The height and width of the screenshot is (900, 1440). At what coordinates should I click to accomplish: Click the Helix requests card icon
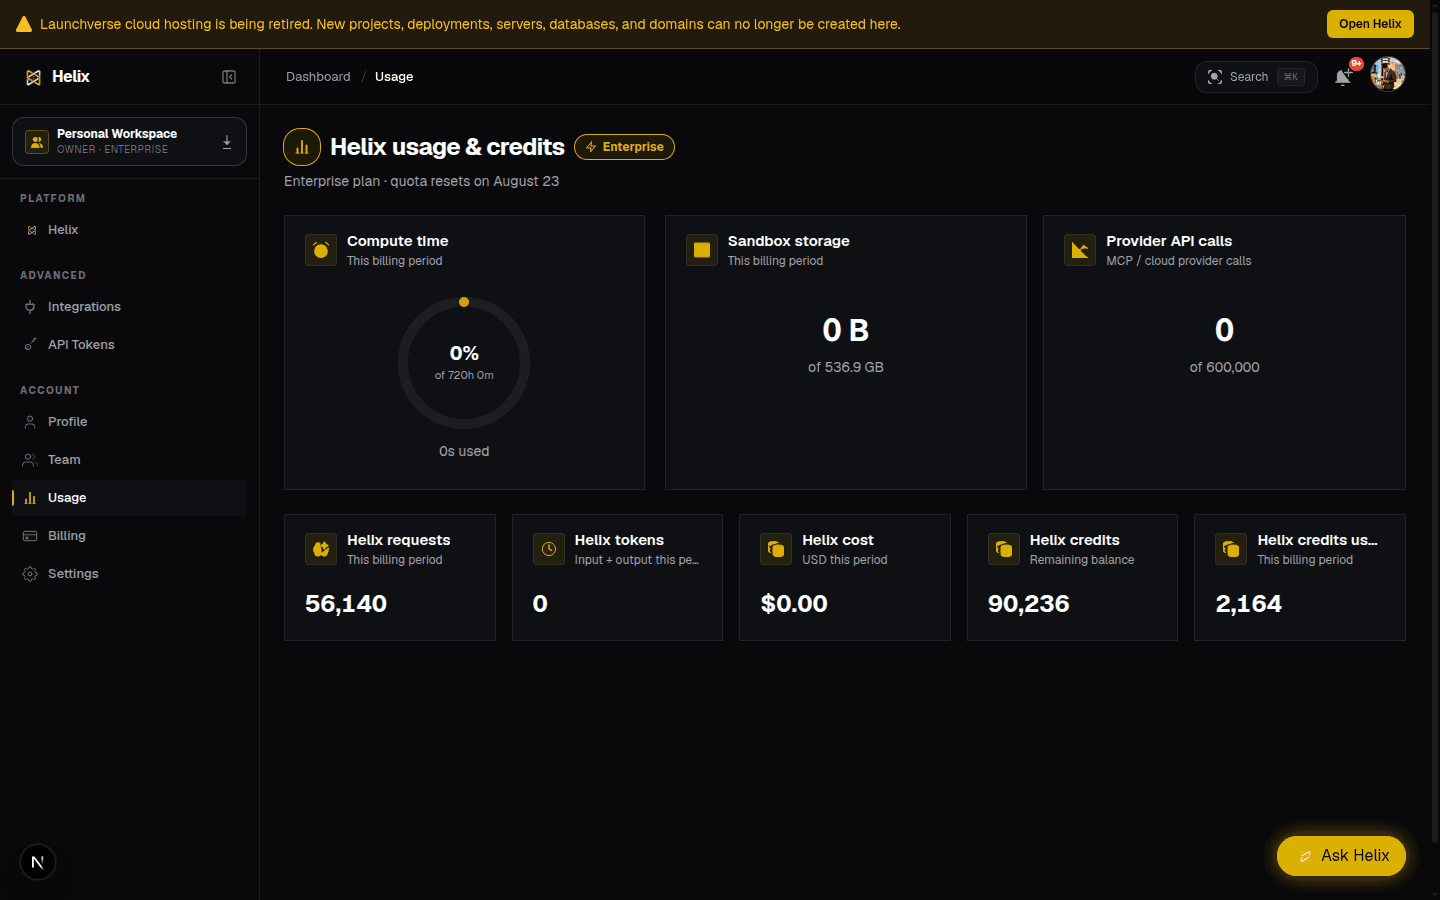321,549
